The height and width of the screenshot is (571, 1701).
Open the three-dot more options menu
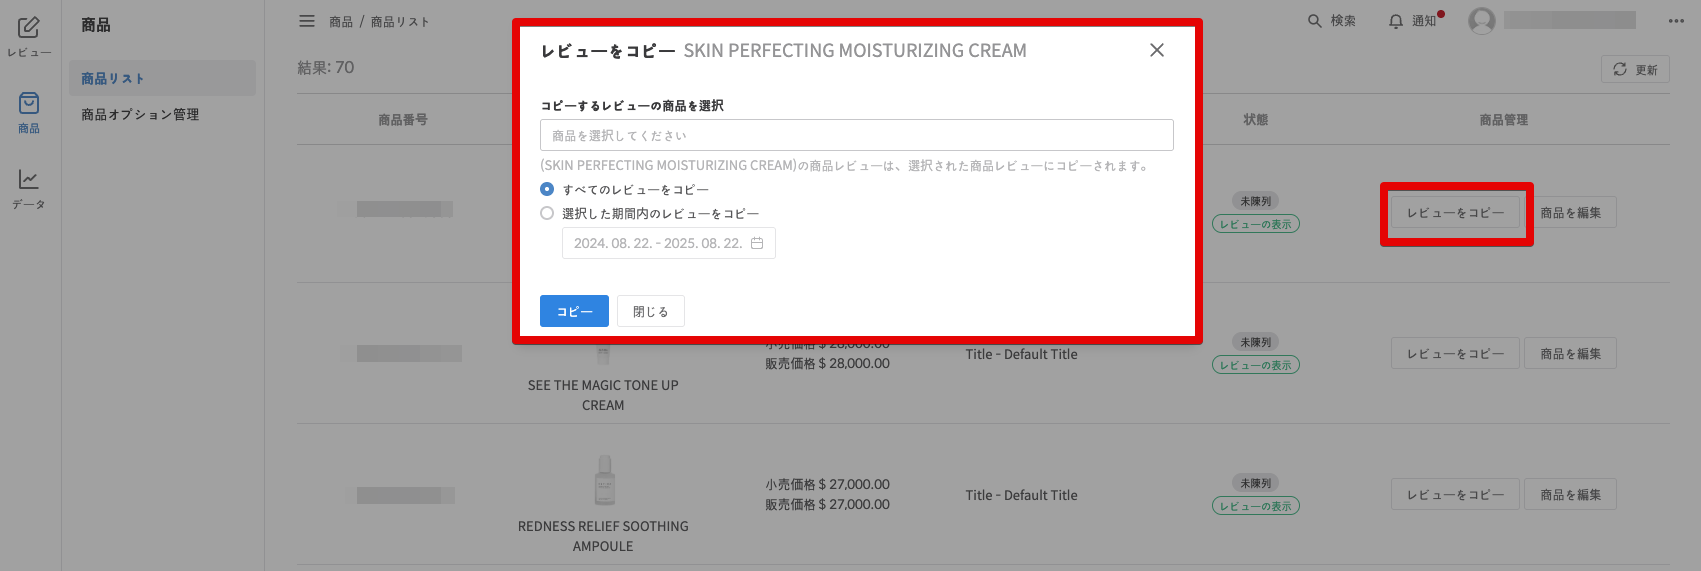coord(1676,21)
